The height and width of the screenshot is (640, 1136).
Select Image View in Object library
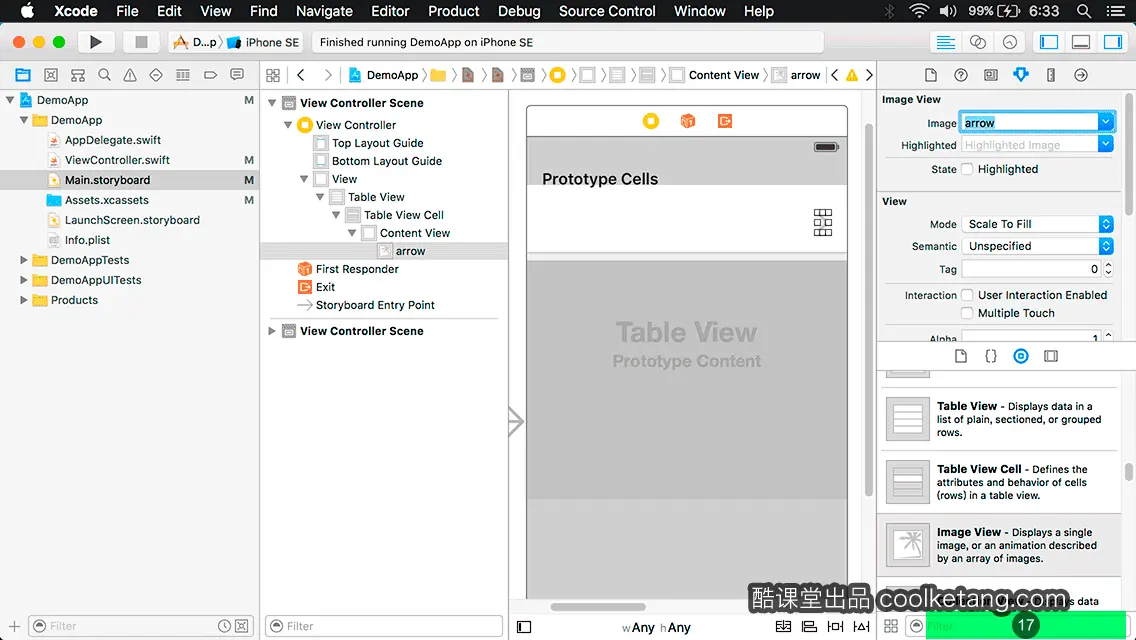tap(1000, 545)
